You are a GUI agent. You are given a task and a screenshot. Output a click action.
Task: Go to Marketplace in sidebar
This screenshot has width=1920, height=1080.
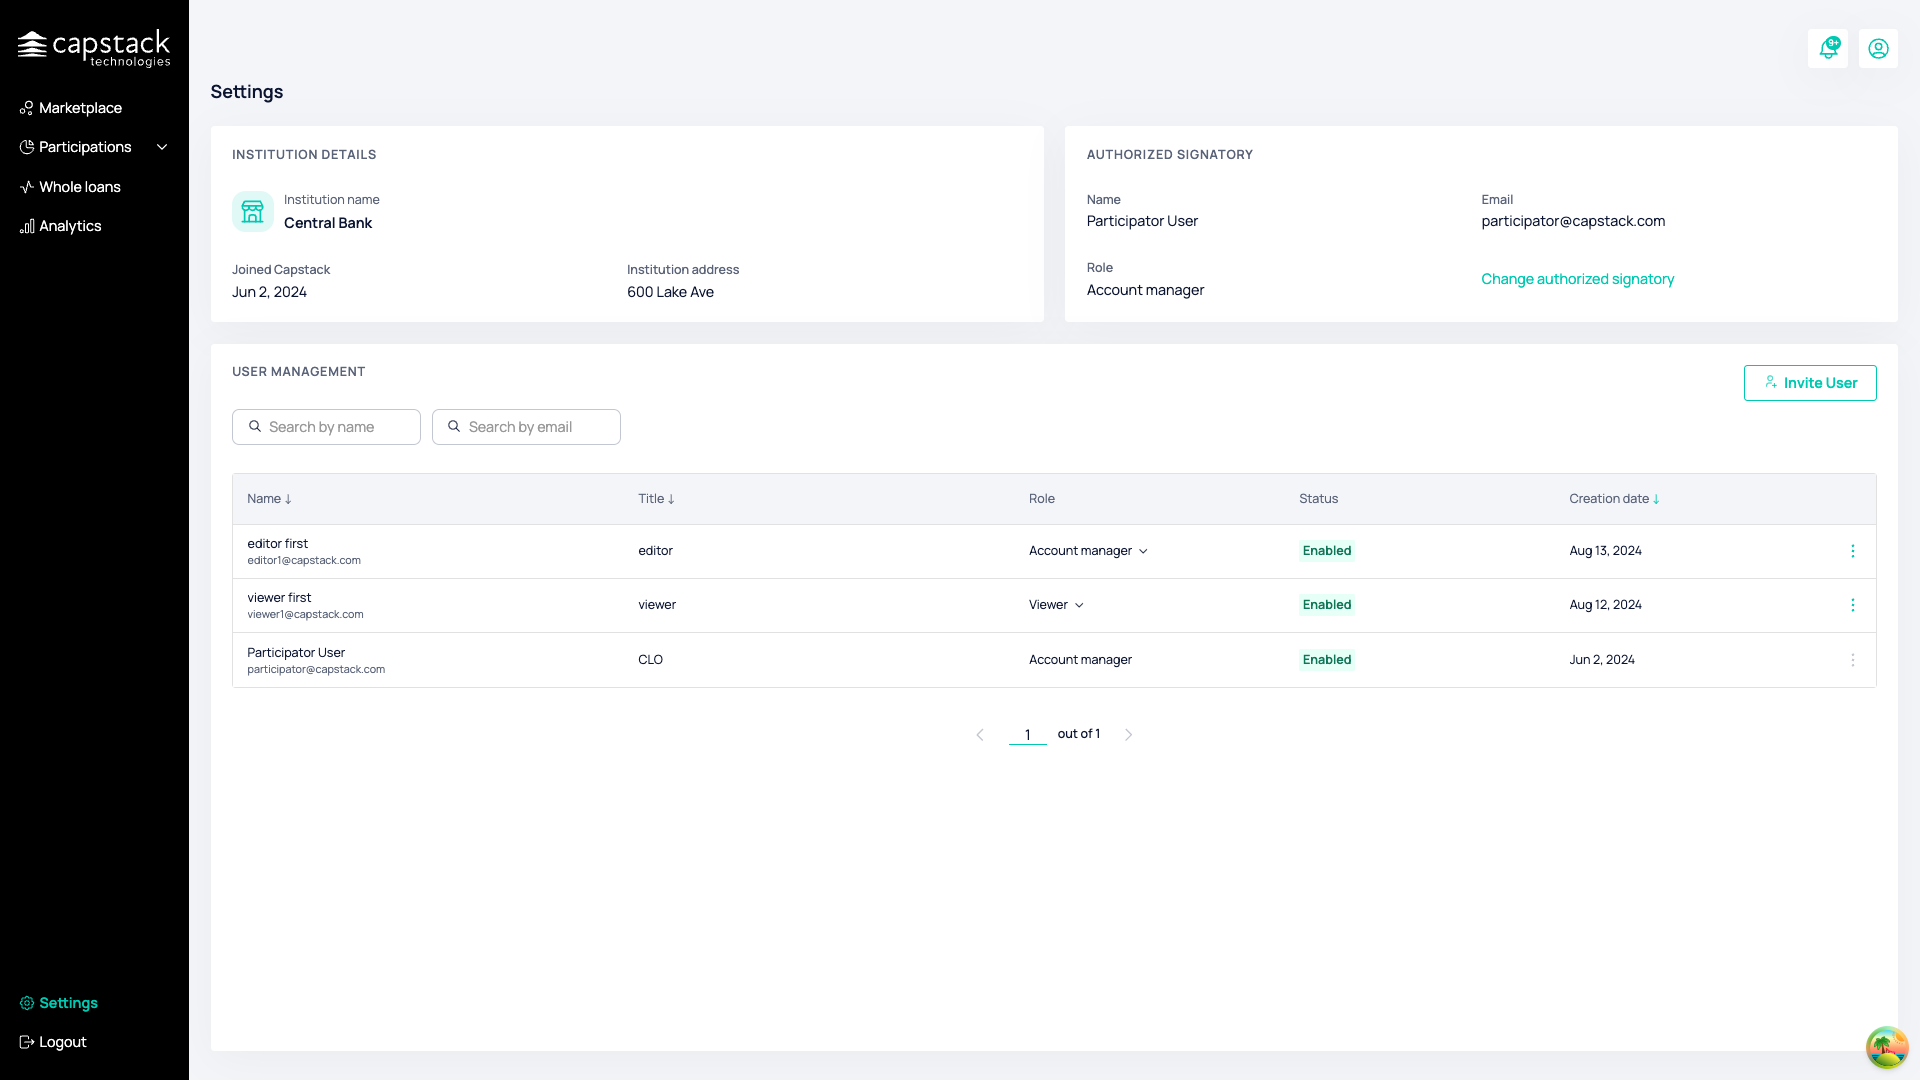click(80, 108)
